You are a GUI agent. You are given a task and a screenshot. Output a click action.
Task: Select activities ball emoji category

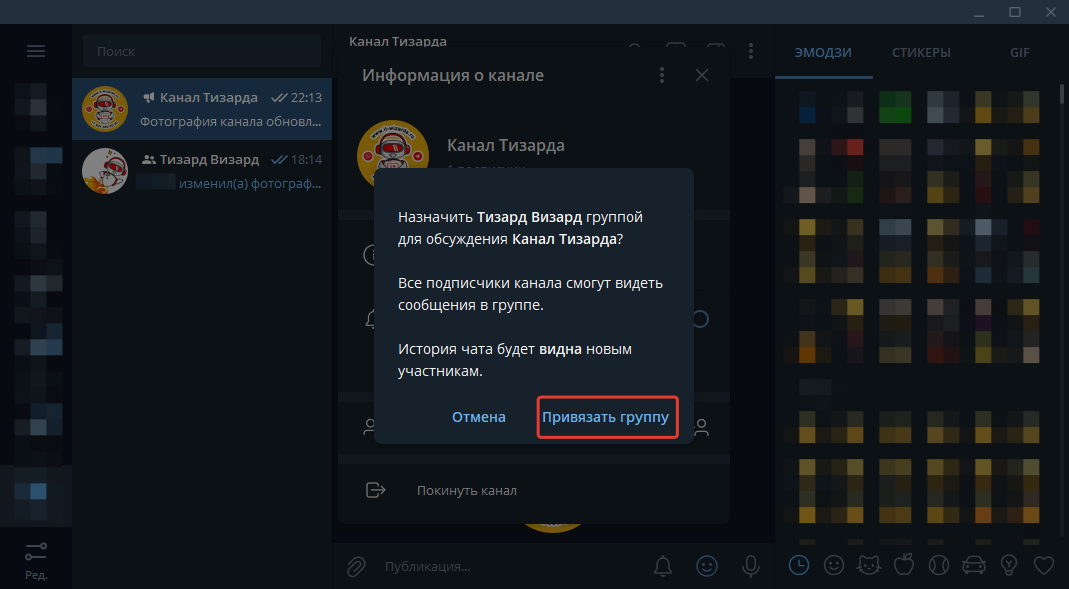[x=939, y=564]
